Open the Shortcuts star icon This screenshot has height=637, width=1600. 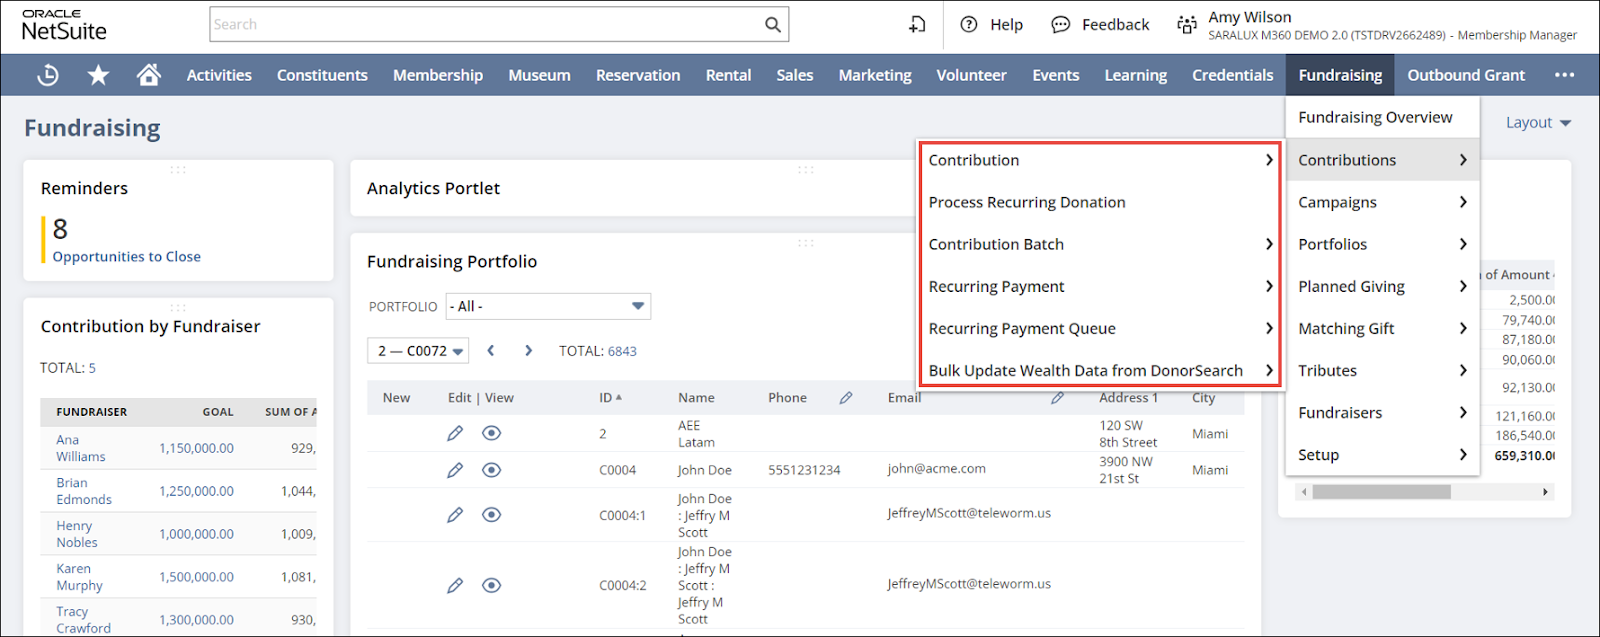pos(98,75)
